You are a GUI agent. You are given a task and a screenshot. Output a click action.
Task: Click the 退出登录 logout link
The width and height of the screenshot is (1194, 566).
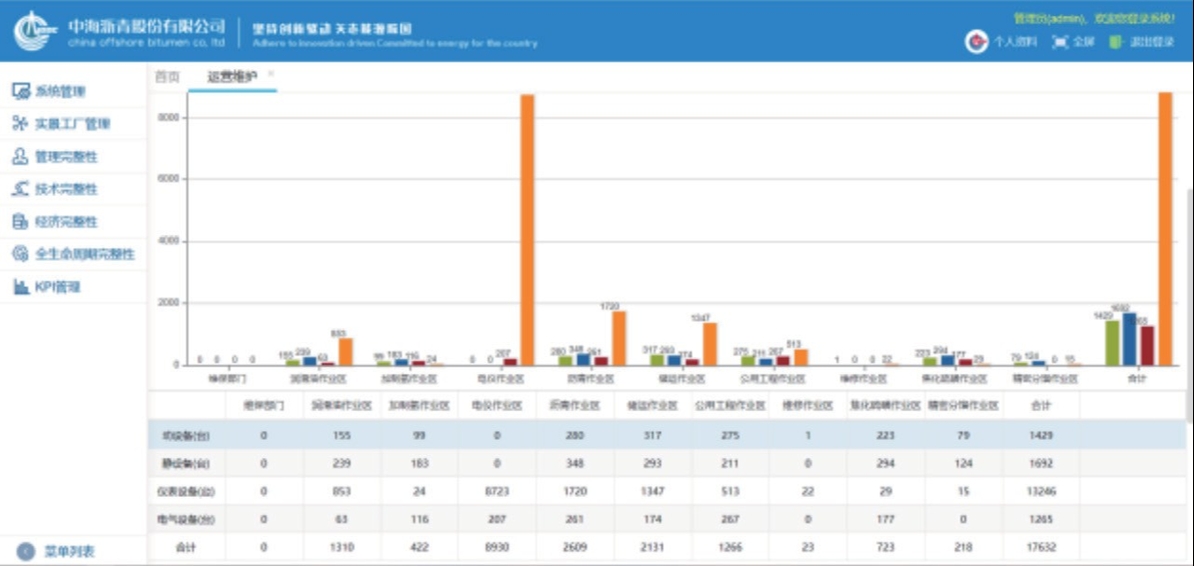click(1151, 42)
